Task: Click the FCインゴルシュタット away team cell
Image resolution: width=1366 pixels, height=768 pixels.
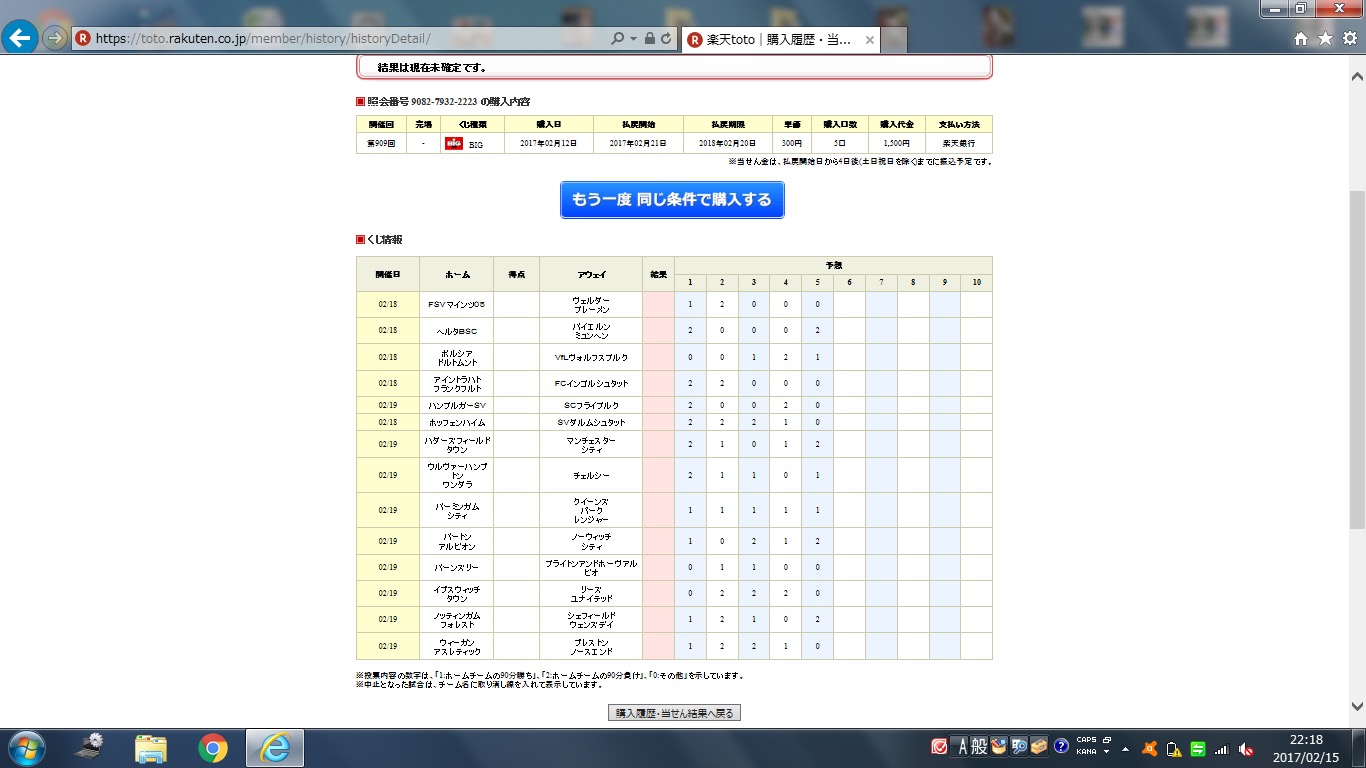Action: click(591, 383)
